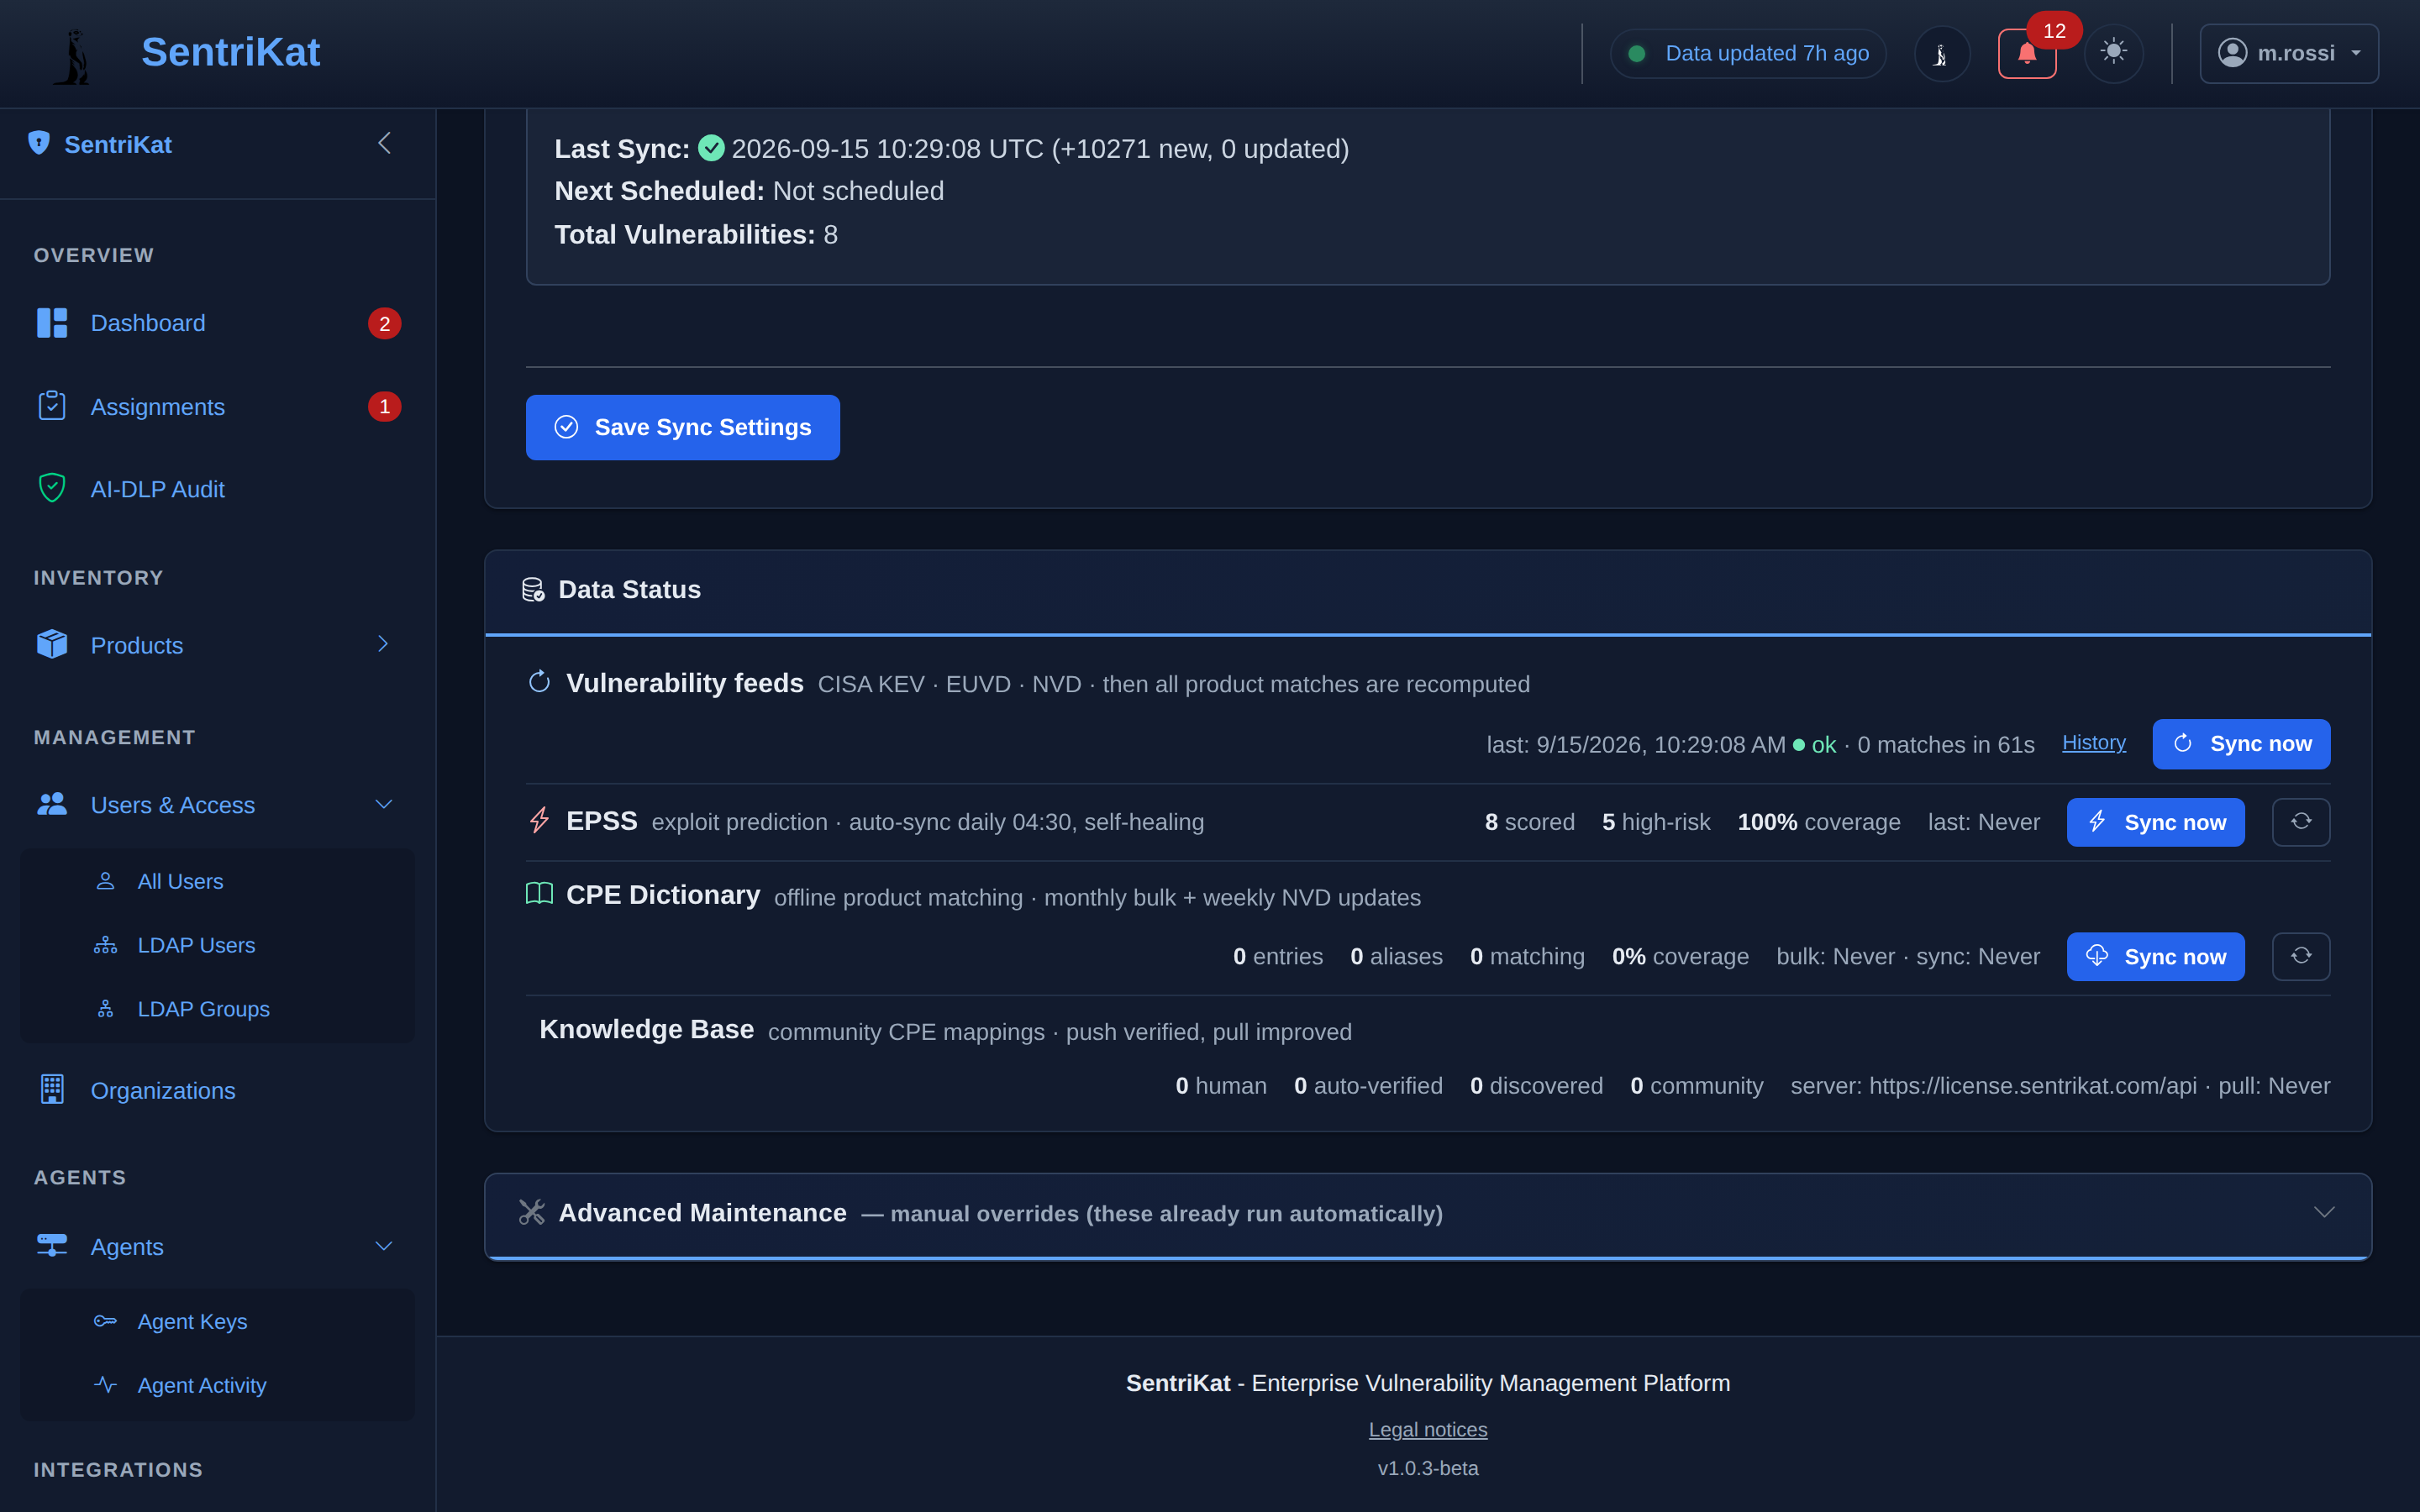
Task: Click the refresh icon button in CPE Dictionary row
Action: (2301, 957)
